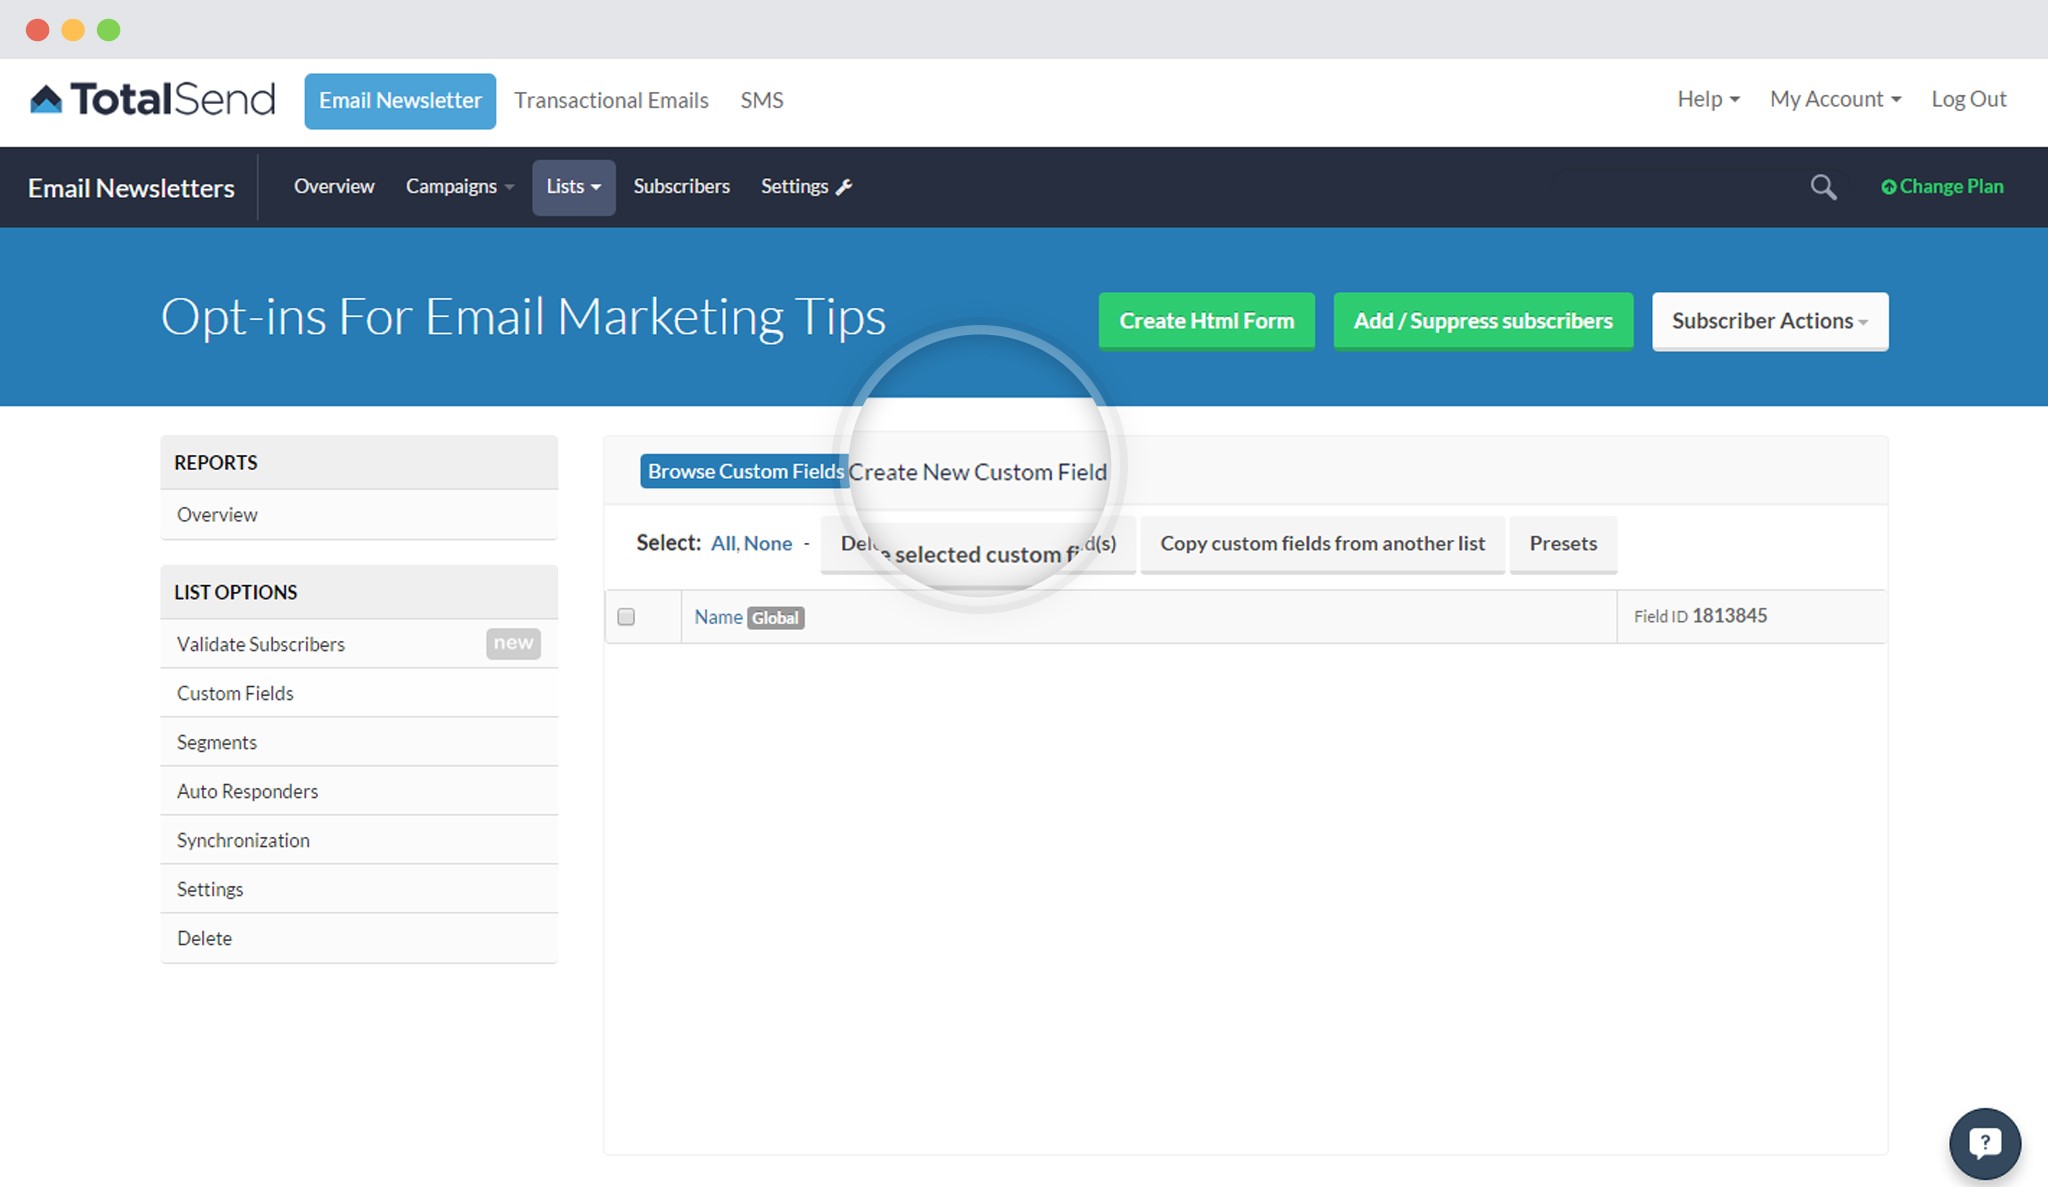Open Presets panel for custom fields

1562,541
